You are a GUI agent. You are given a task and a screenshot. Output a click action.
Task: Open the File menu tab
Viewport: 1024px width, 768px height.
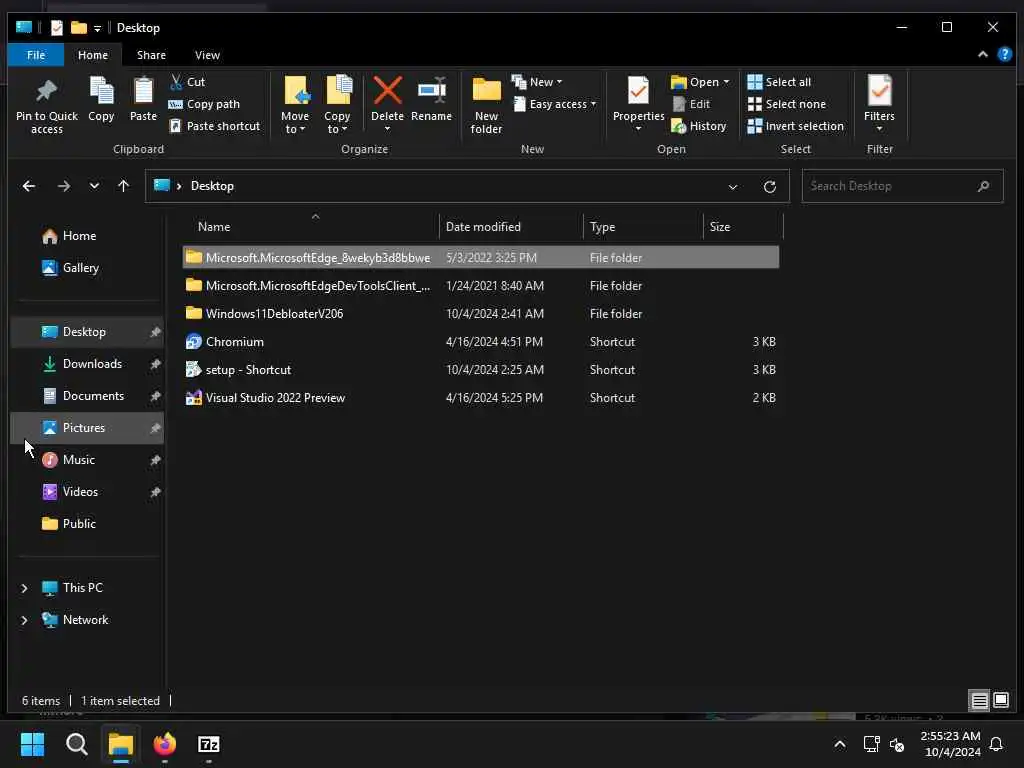[x=36, y=55]
